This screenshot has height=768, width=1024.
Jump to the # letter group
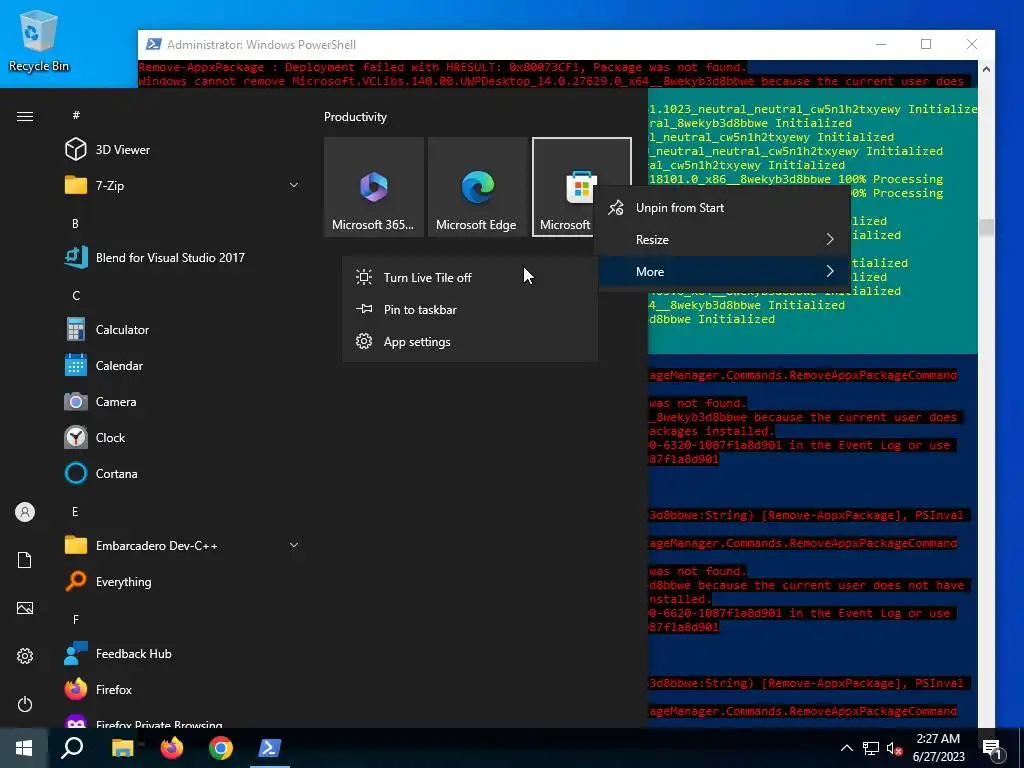point(76,115)
